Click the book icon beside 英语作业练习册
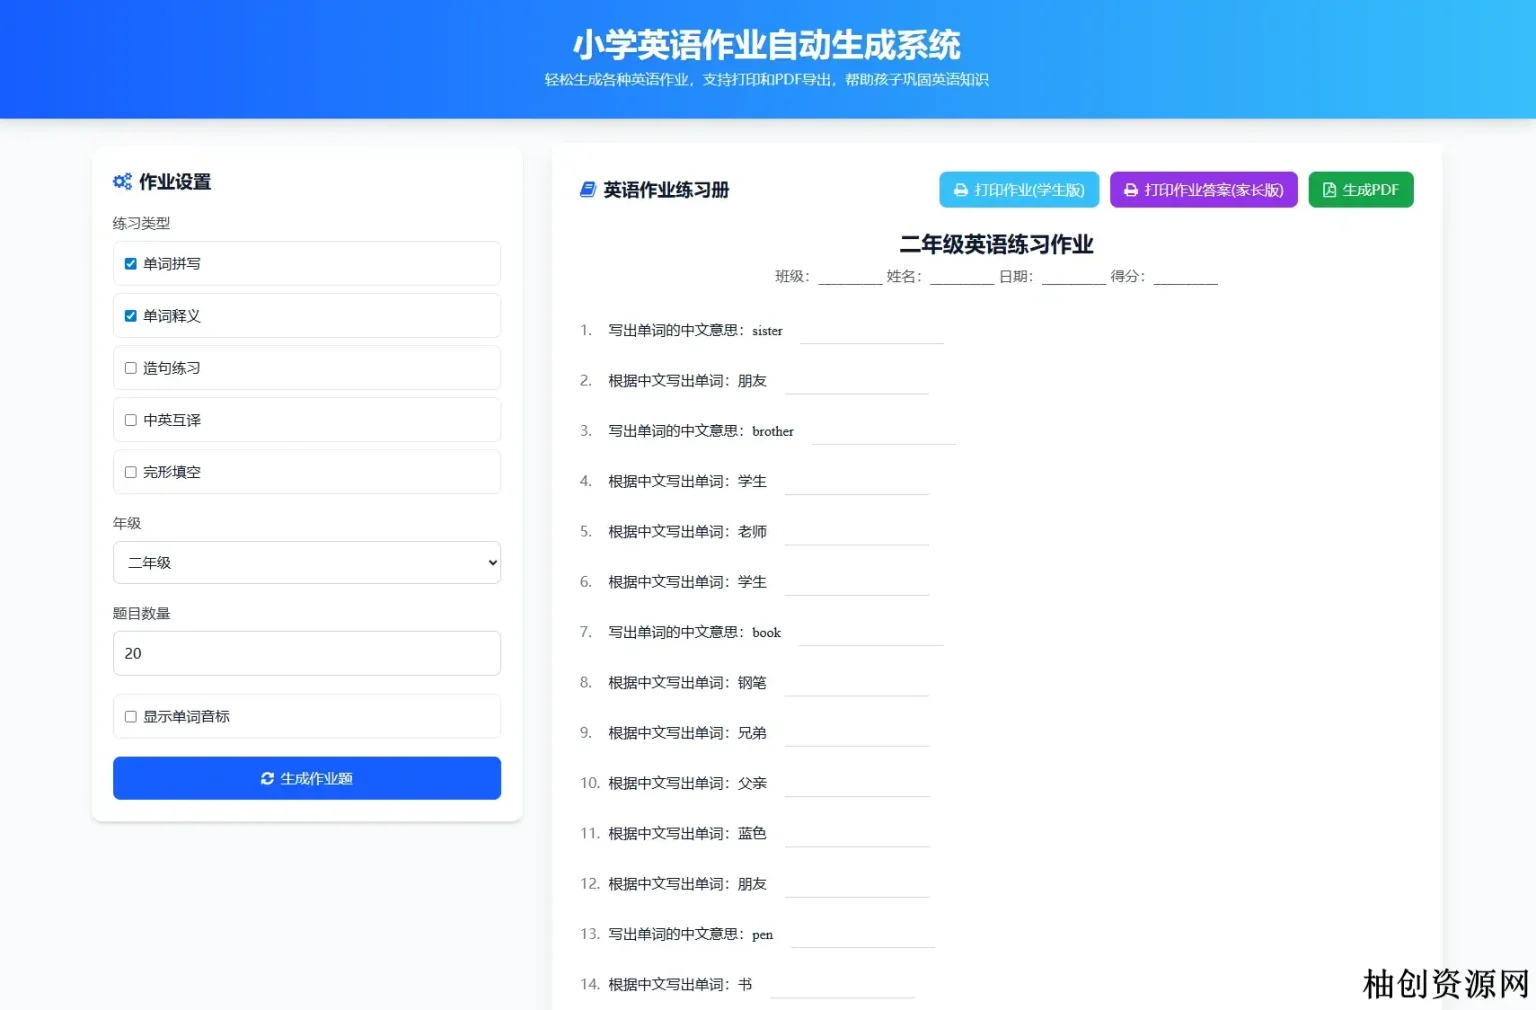 [588, 190]
